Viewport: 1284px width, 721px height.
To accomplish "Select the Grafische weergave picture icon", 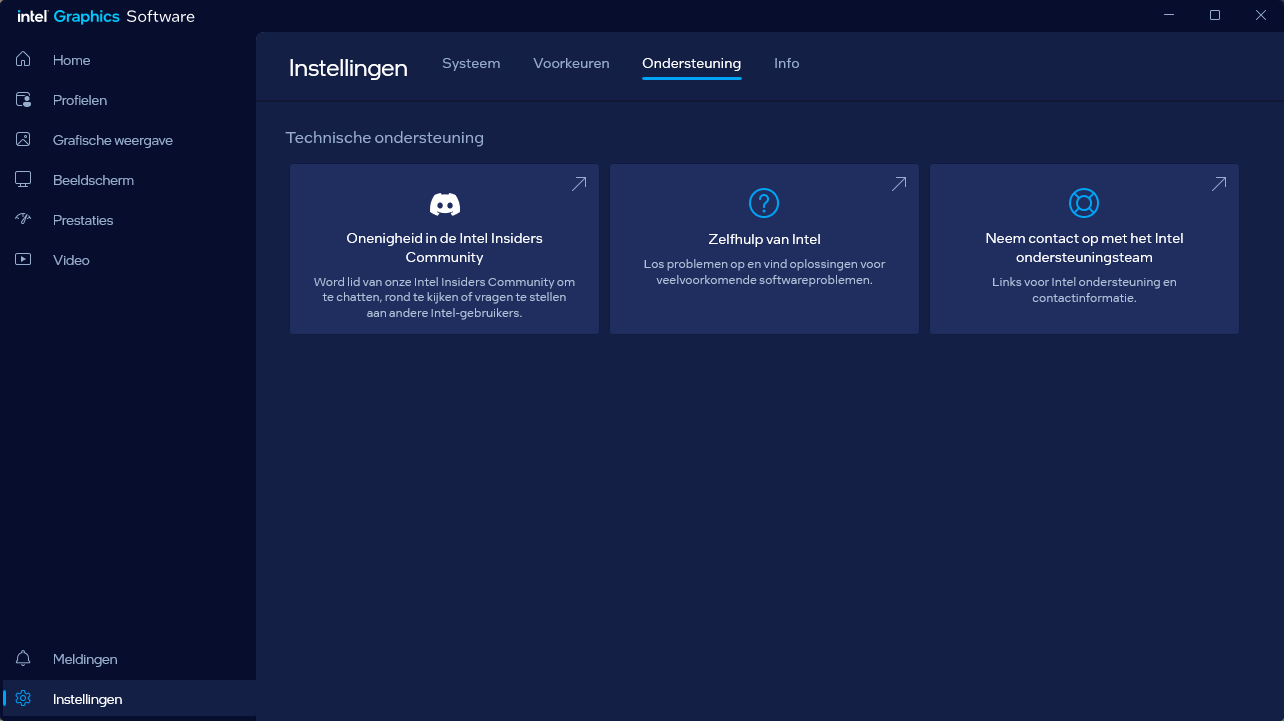I will click(x=23, y=140).
